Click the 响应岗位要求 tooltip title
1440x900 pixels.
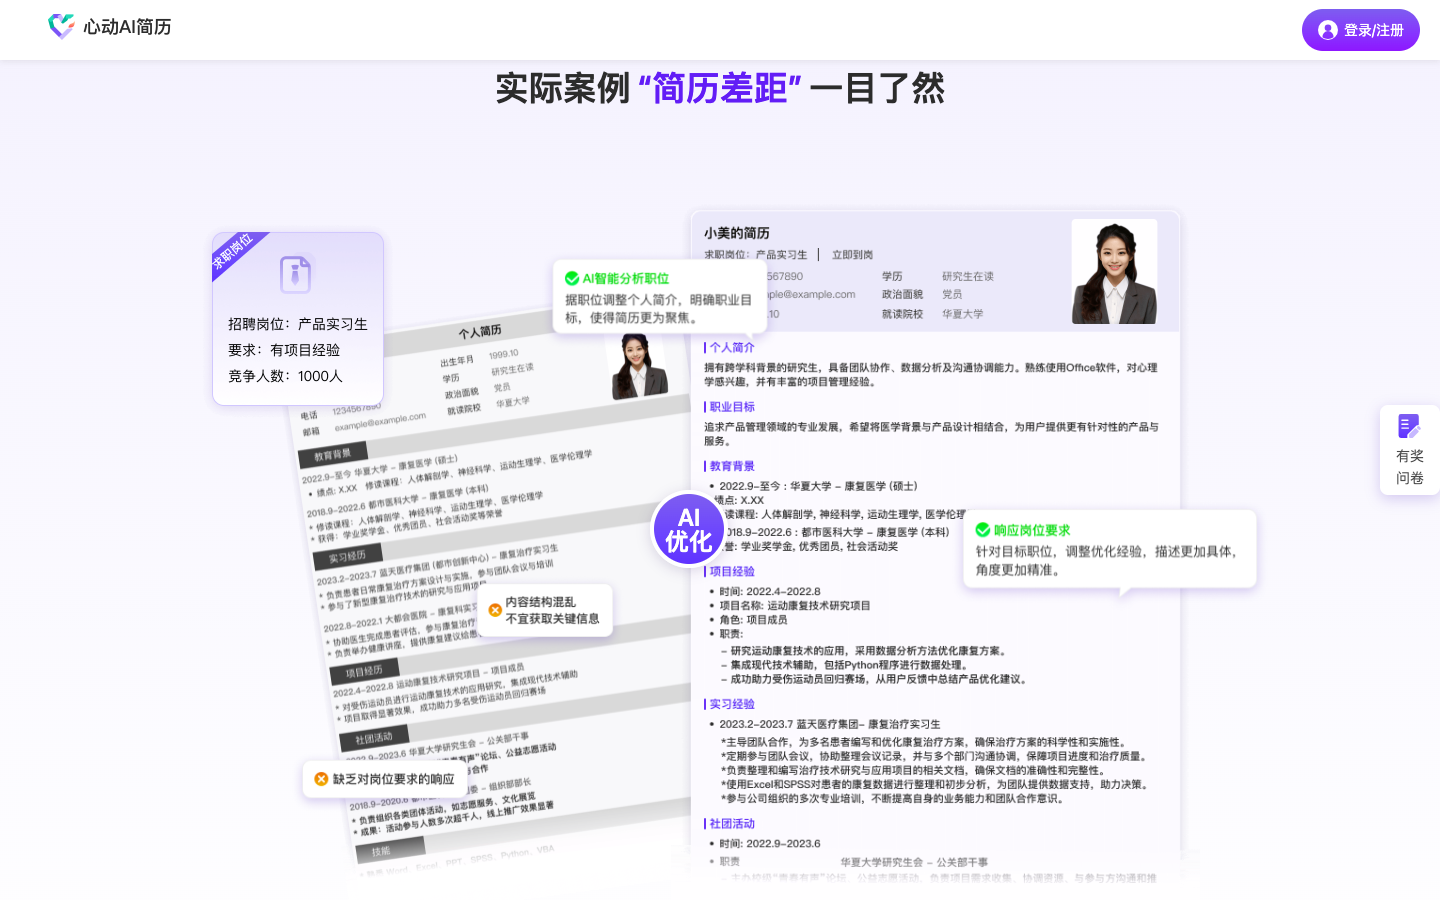pyautogui.click(x=1032, y=530)
